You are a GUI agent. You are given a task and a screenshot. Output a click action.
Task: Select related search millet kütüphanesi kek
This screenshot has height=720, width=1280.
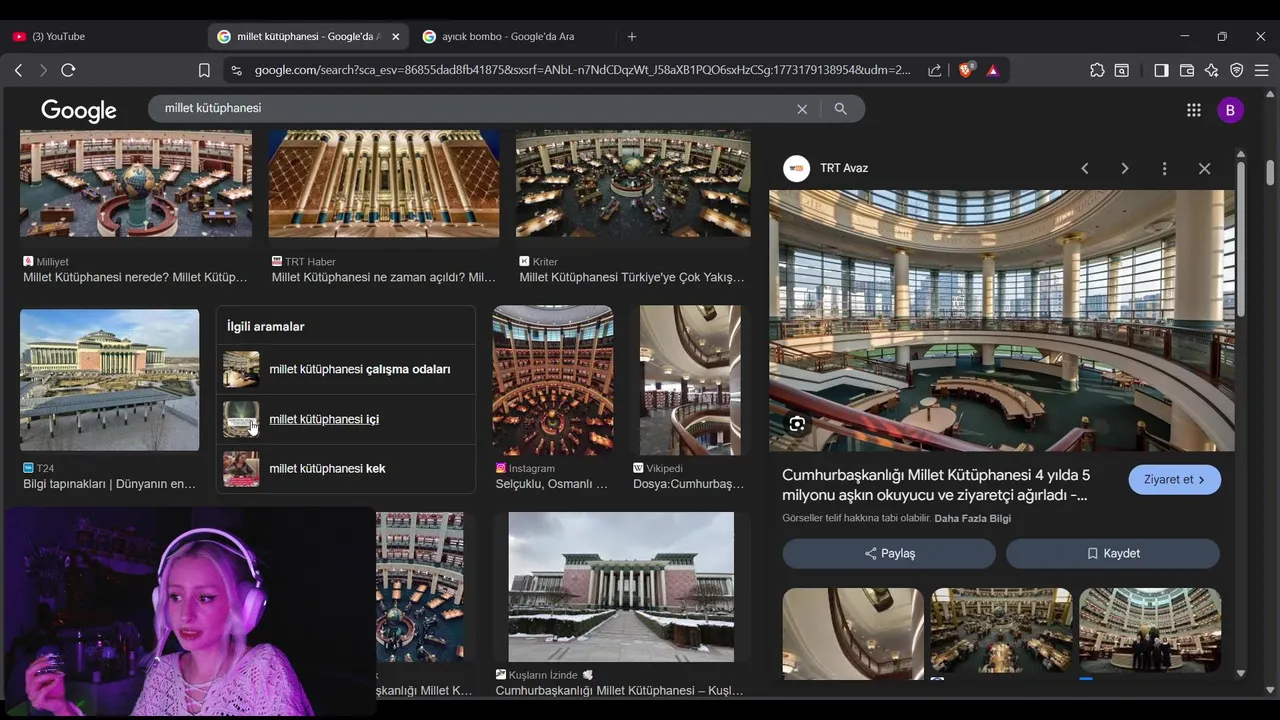pyautogui.click(x=346, y=468)
